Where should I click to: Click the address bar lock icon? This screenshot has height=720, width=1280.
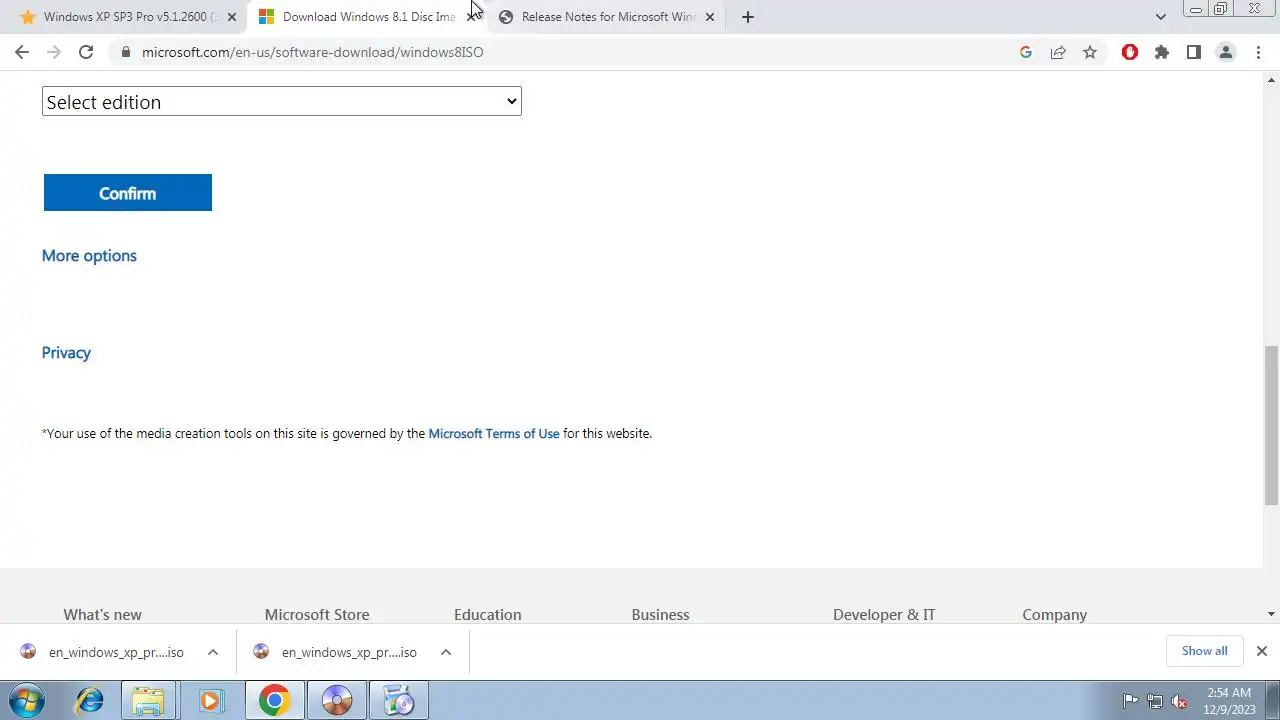pyautogui.click(x=125, y=52)
